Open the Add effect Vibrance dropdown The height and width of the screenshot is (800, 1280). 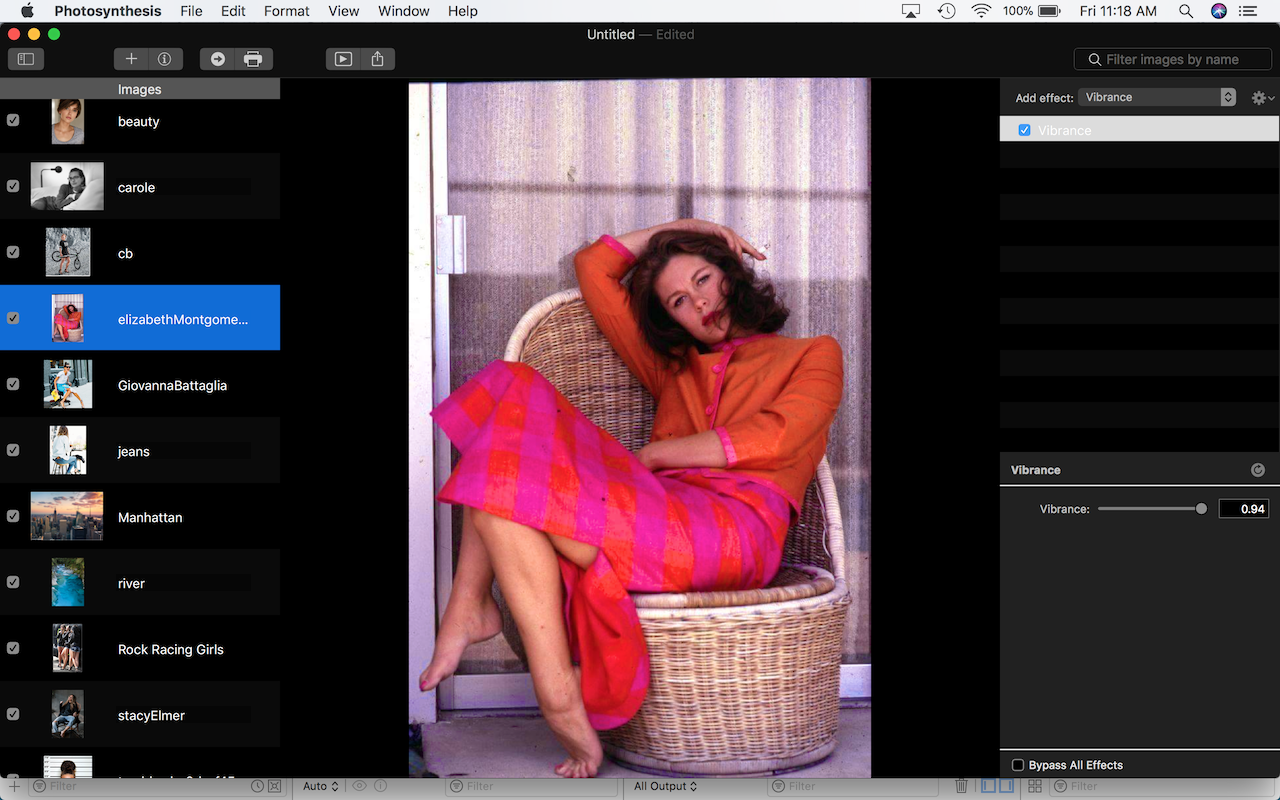tap(1157, 97)
